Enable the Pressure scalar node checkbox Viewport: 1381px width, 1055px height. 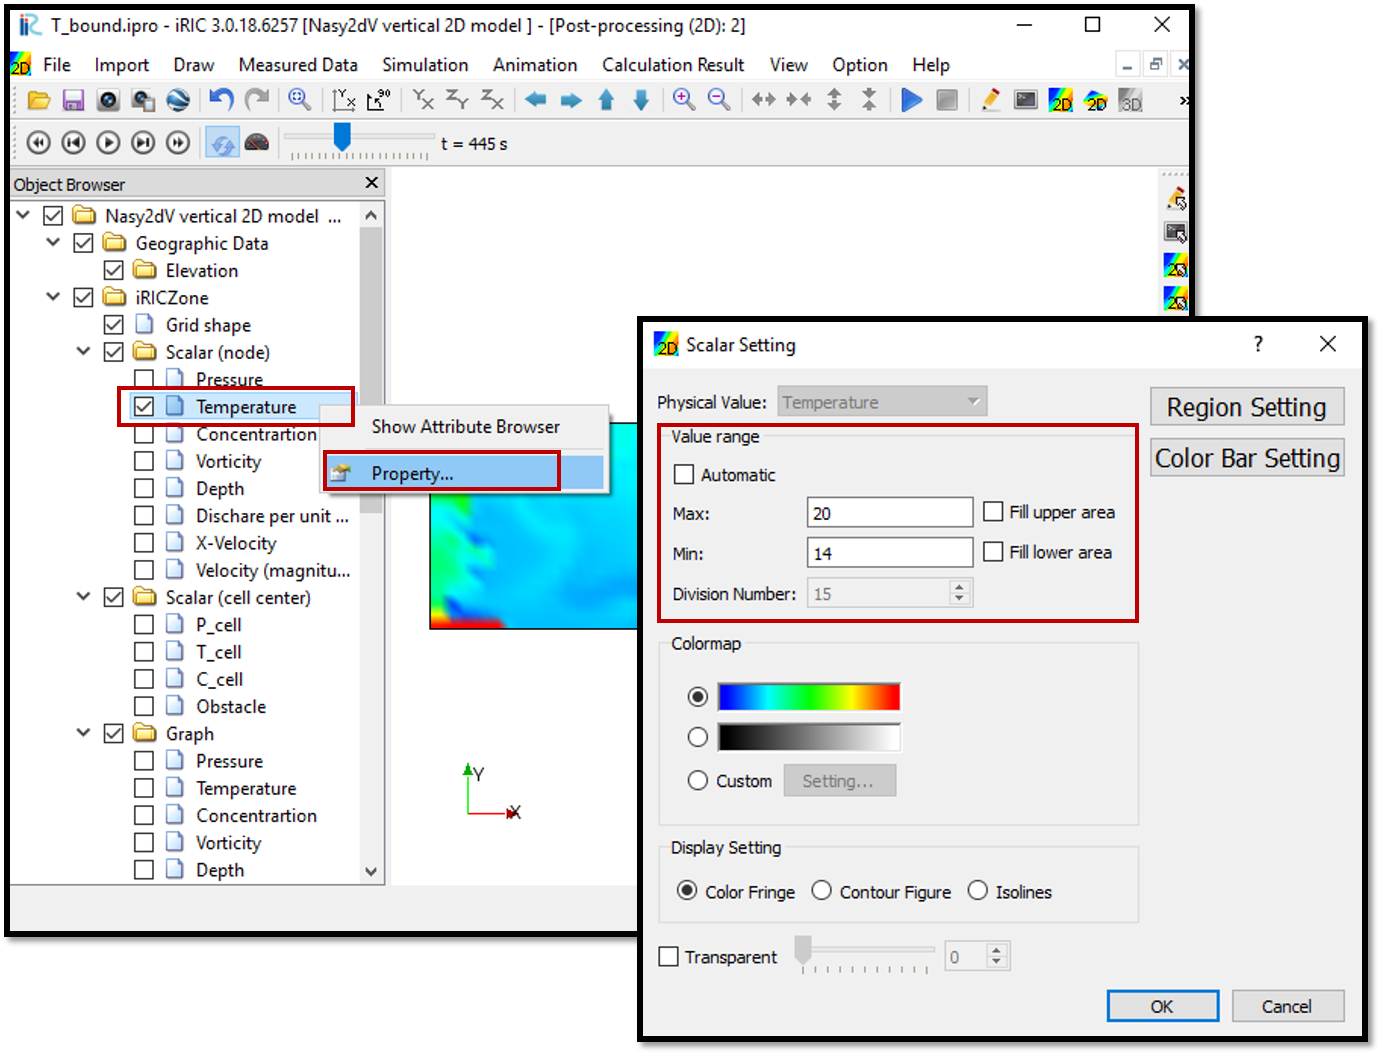144,379
